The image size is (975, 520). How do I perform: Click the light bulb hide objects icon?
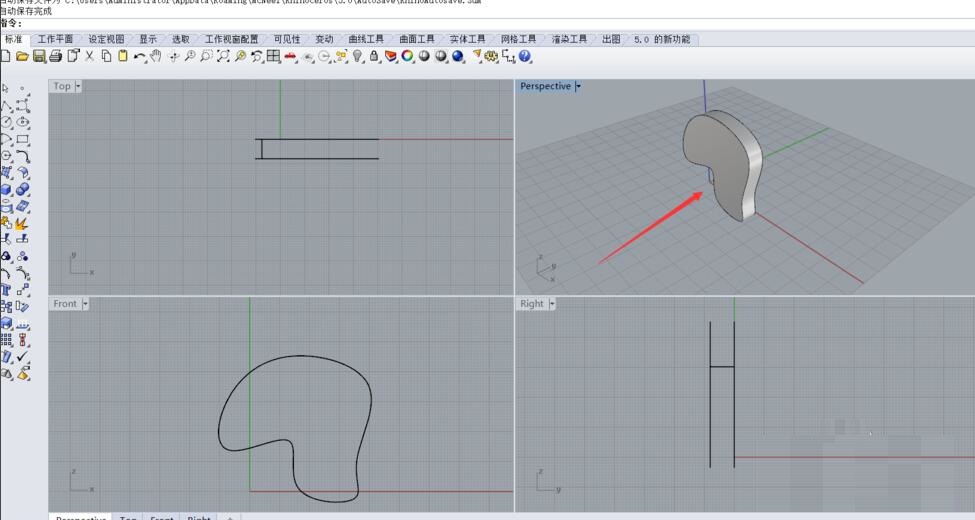point(358,57)
